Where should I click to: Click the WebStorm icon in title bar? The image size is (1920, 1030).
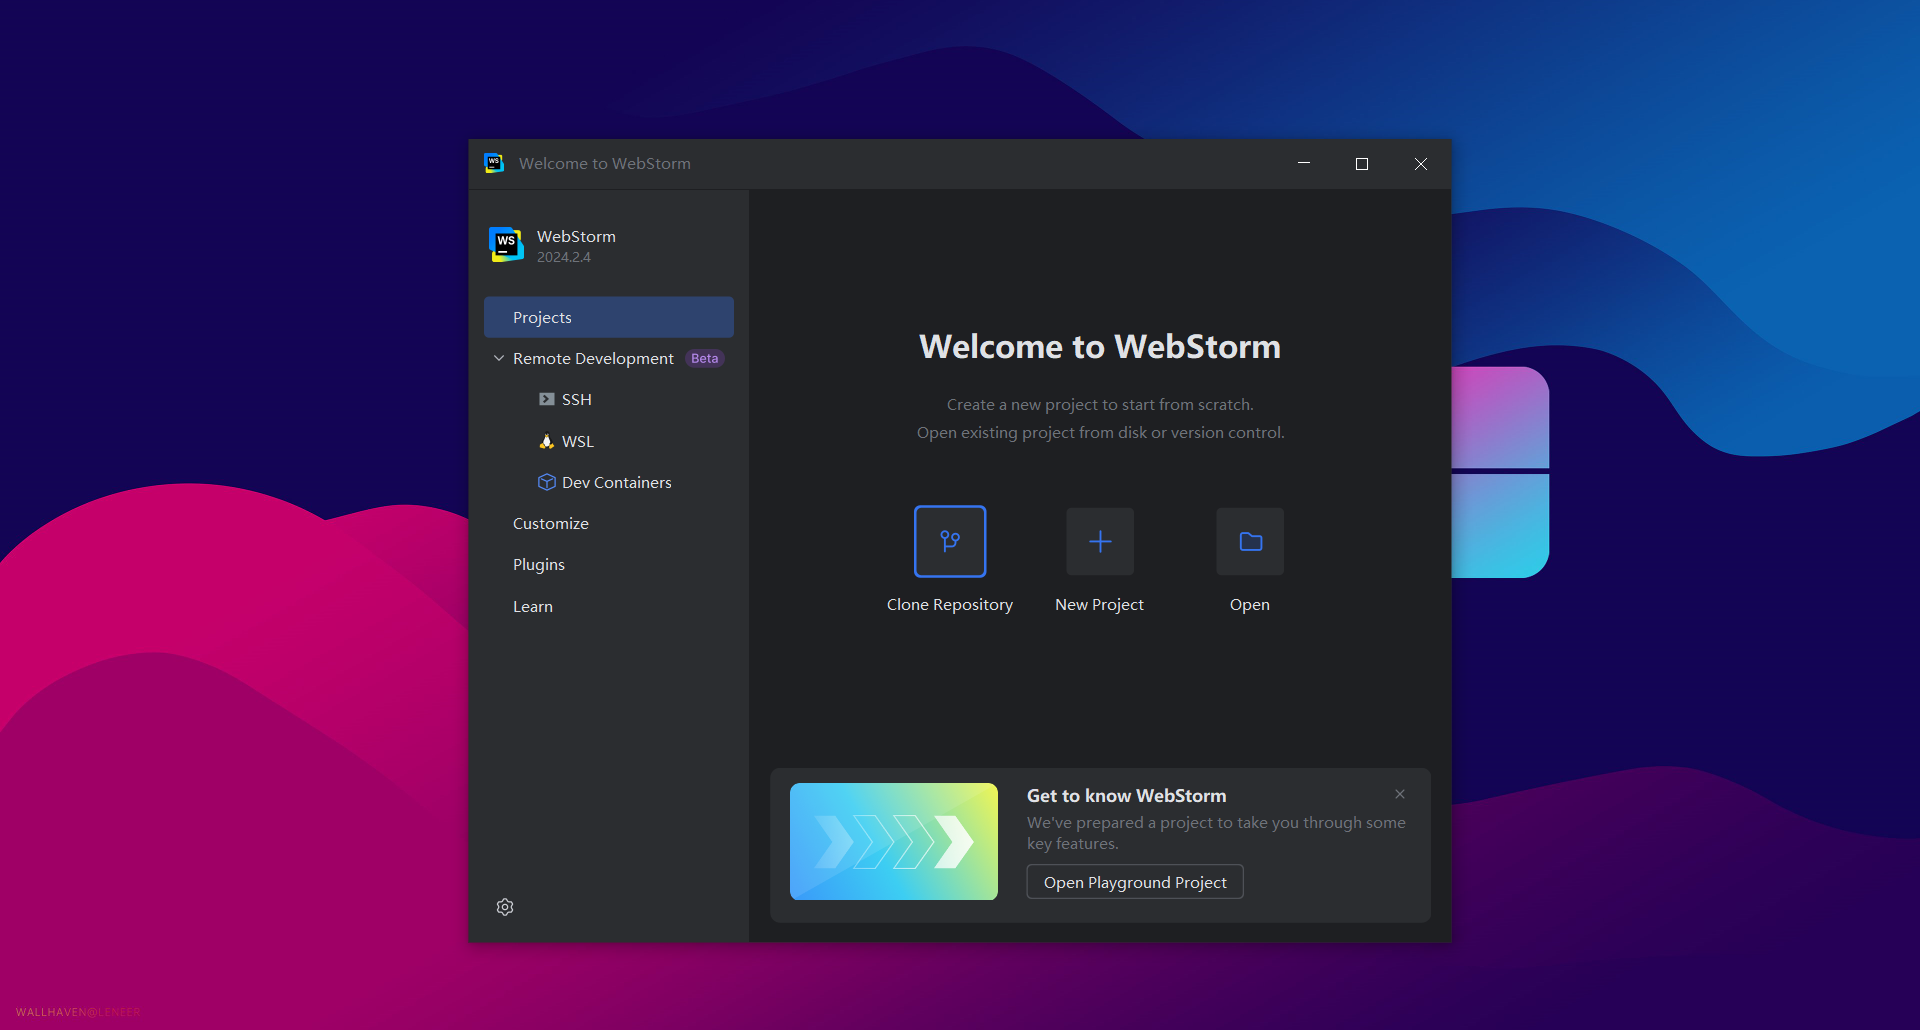pyautogui.click(x=494, y=163)
